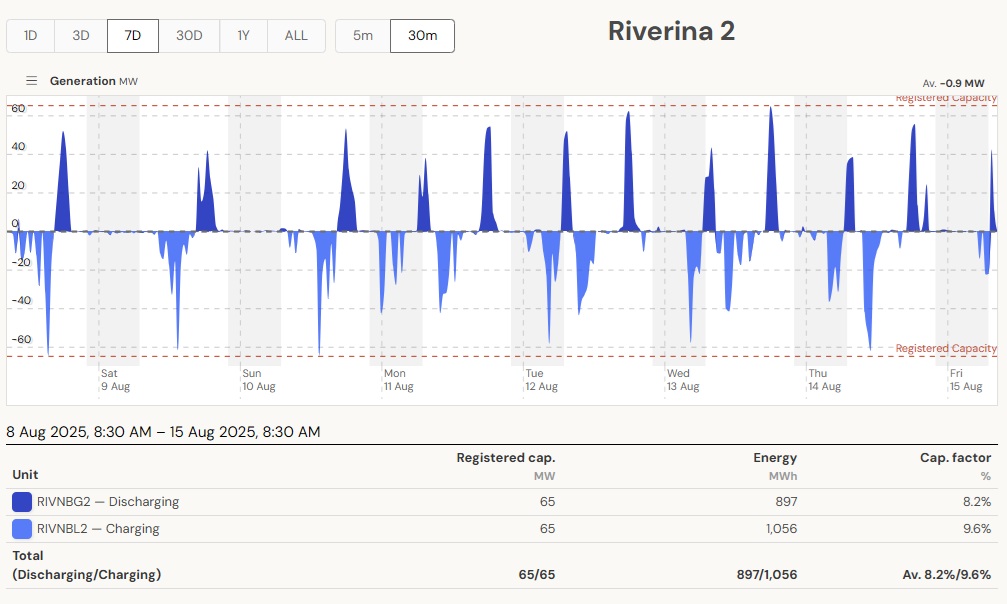The height and width of the screenshot is (604, 1007).
Task: Click the Sat 9 Aug axis marker
Action: 115,380
